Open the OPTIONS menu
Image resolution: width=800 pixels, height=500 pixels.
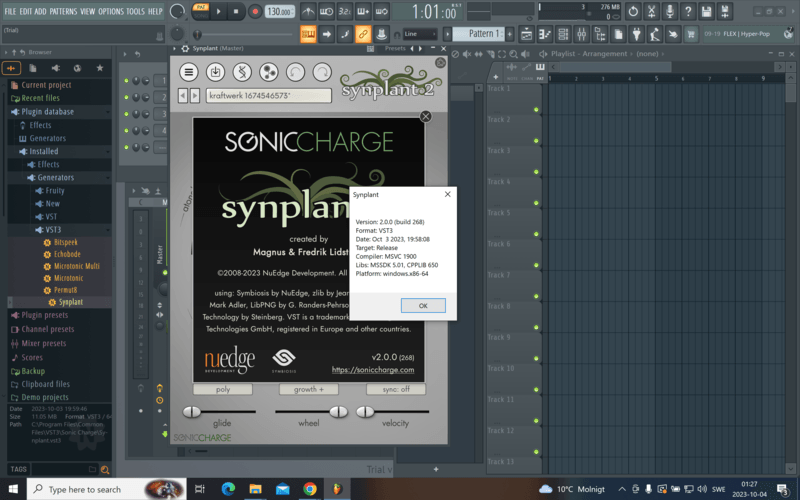click(111, 11)
